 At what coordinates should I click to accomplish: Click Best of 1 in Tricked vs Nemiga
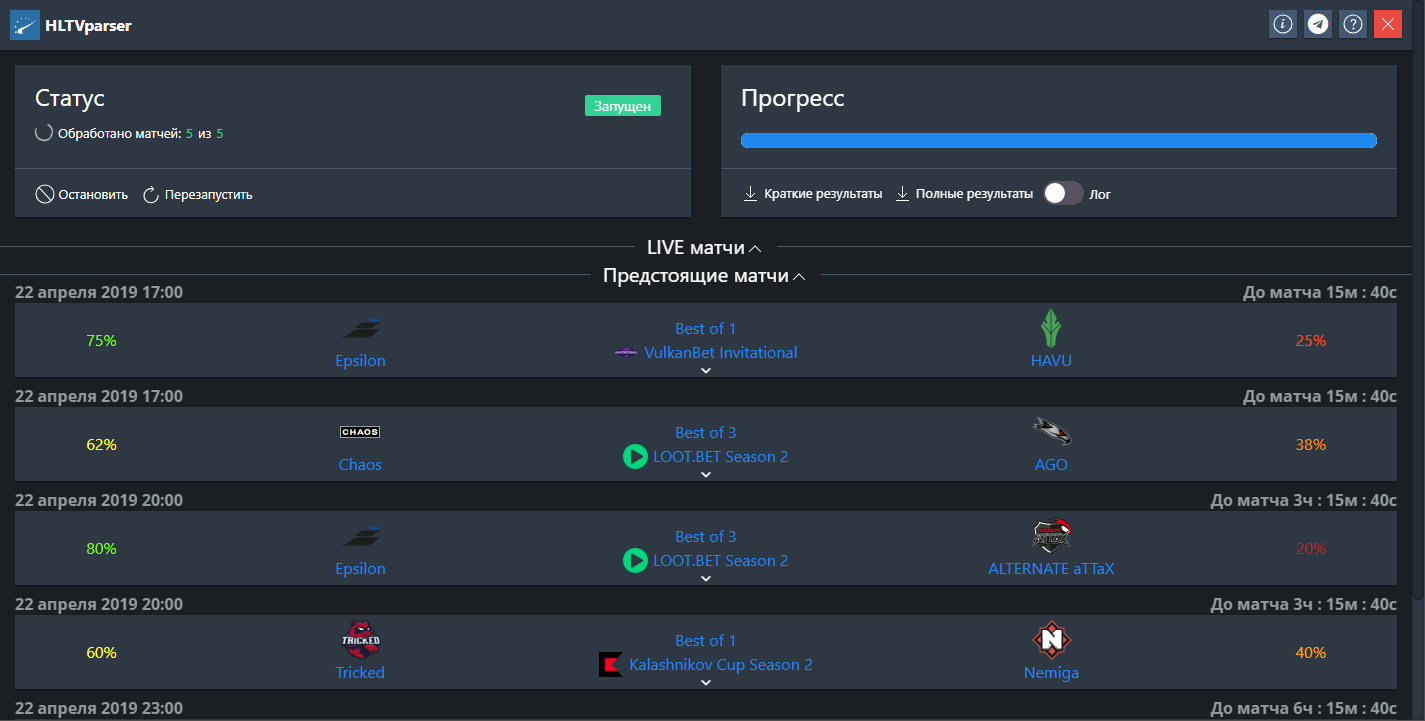pos(705,641)
